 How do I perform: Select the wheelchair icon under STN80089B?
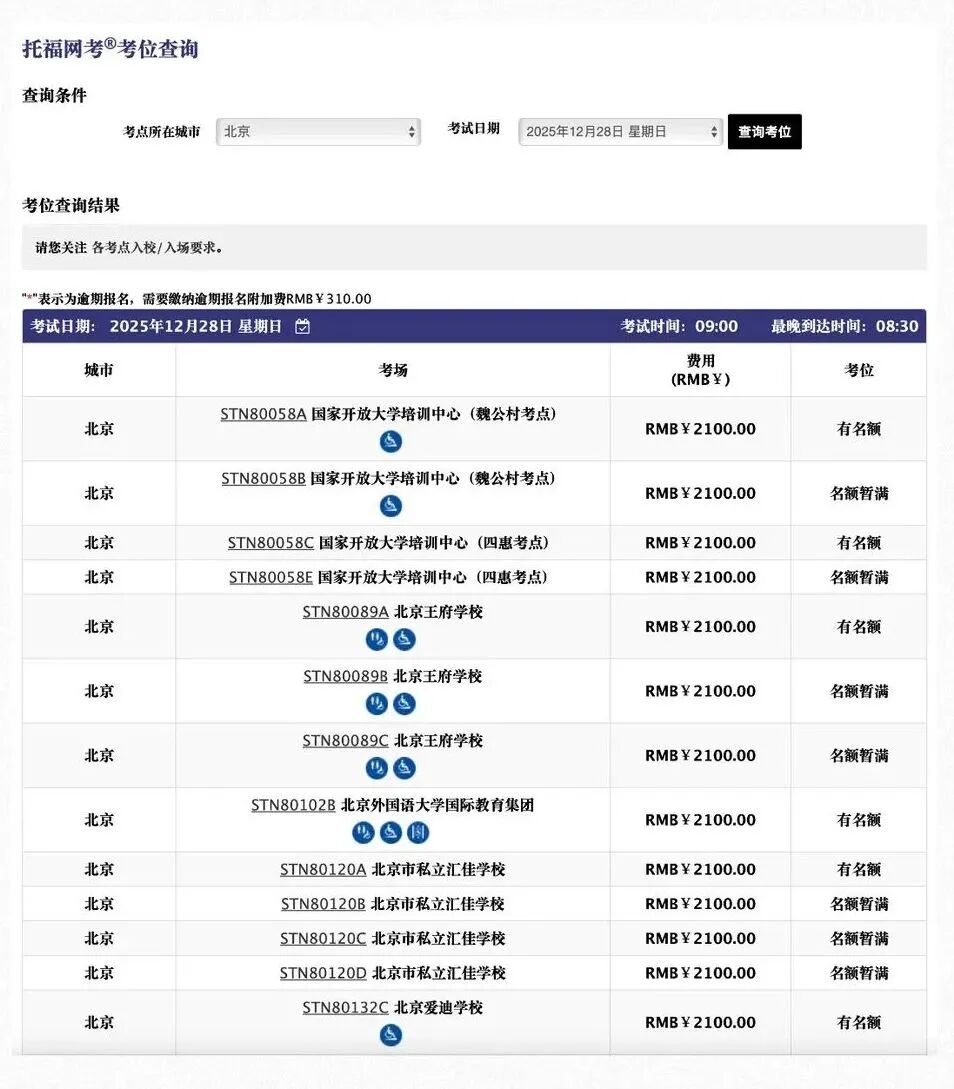[x=404, y=703]
